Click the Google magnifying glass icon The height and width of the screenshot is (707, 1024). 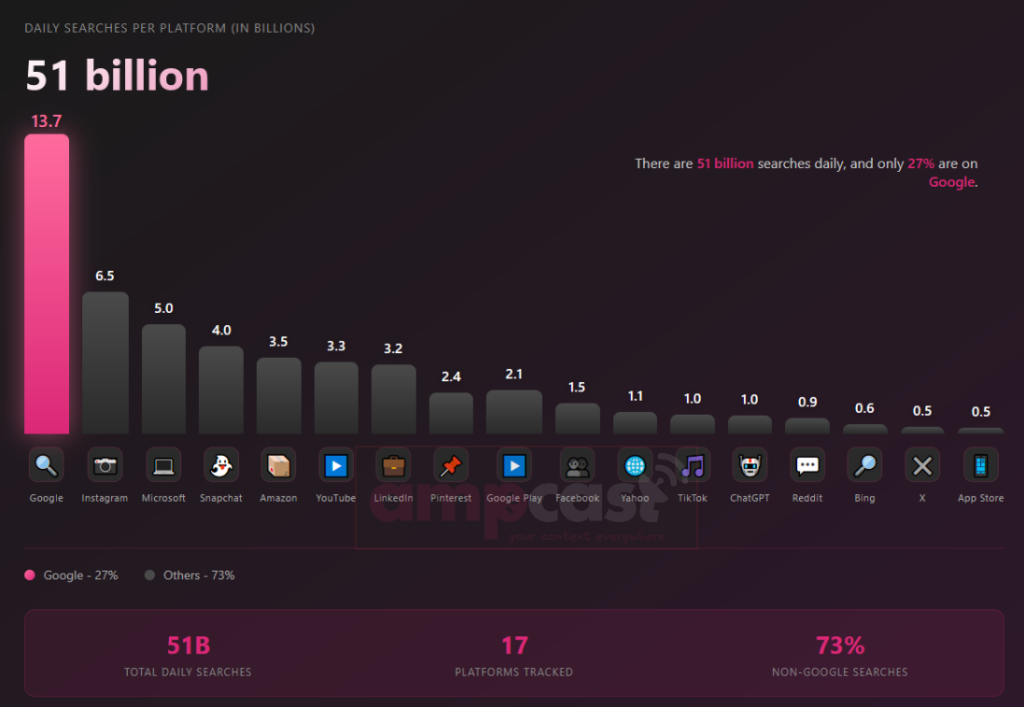point(46,465)
